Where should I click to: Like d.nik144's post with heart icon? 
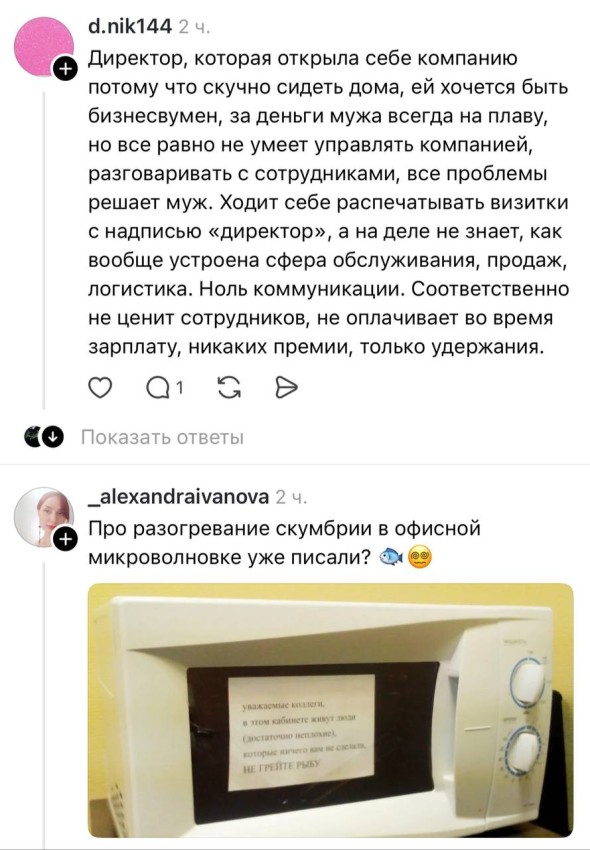[100, 388]
